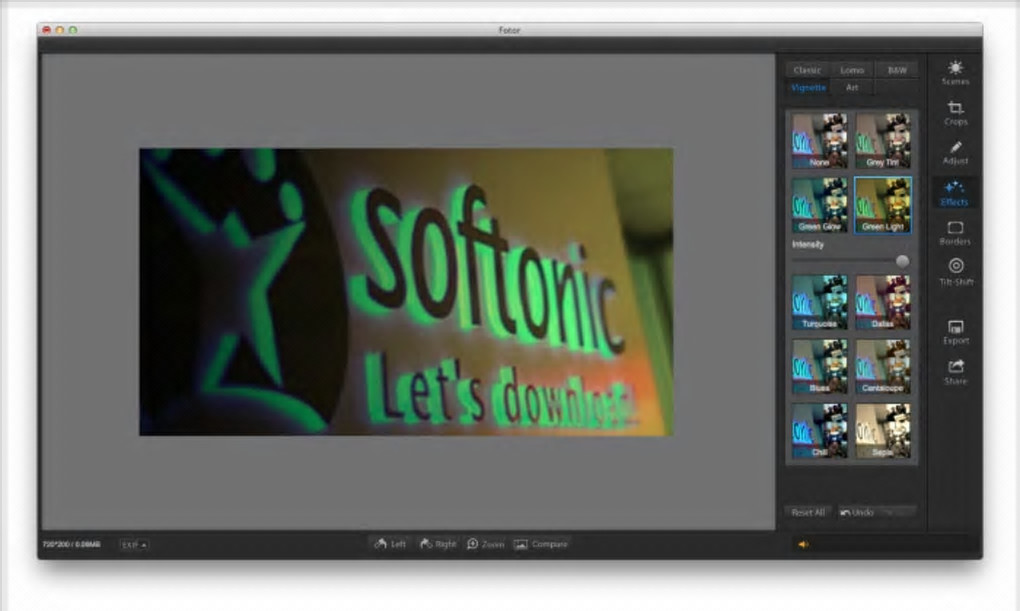Select the Crops tool
This screenshot has height=611, width=1020.
(x=955, y=113)
